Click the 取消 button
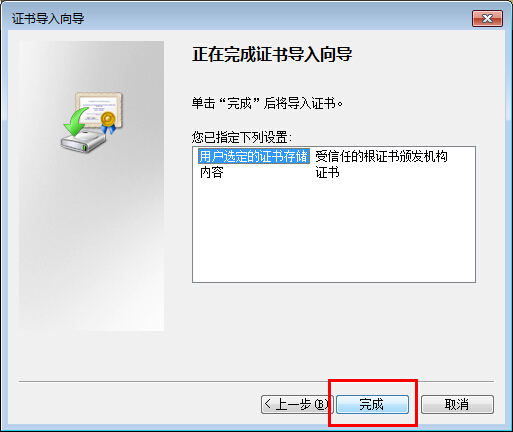Viewport: 513px width, 432px height. (x=457, y=404)
